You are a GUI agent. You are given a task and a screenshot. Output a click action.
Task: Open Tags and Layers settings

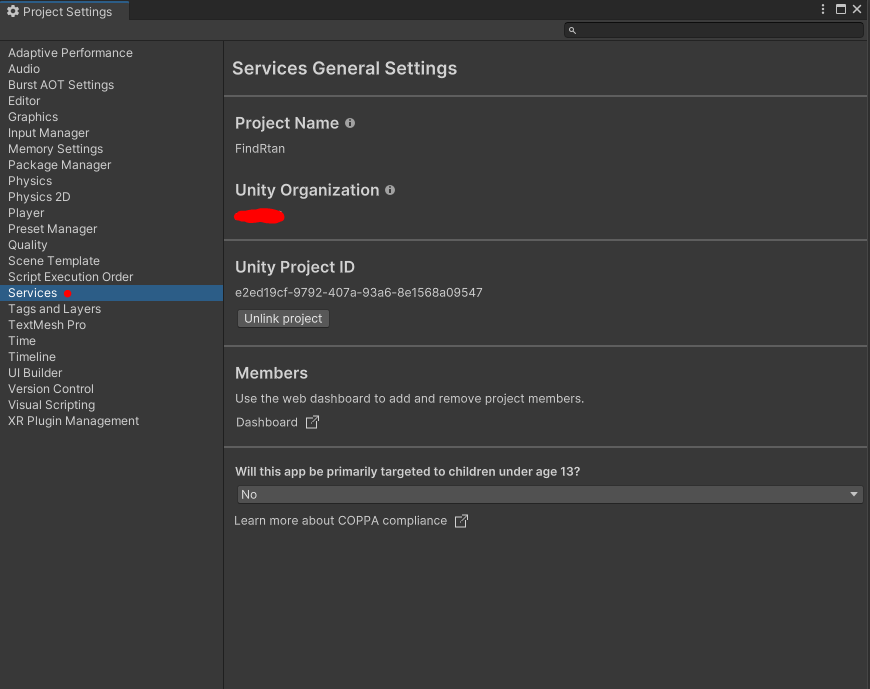(54, 309)
